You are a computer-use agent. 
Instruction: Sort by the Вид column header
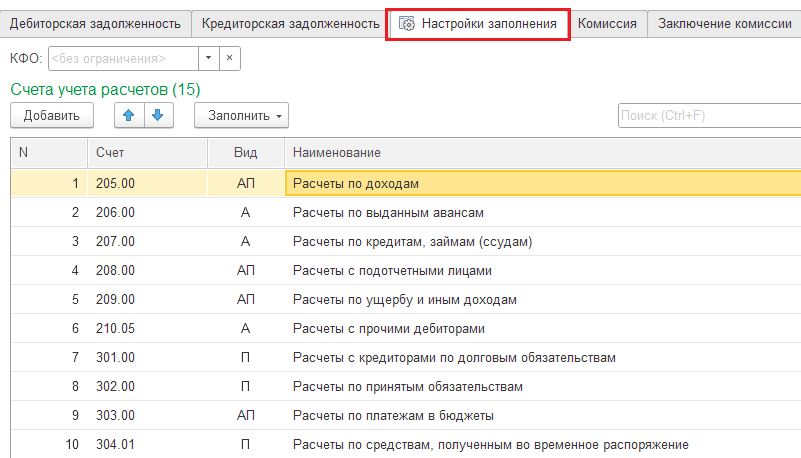[246, 153]
